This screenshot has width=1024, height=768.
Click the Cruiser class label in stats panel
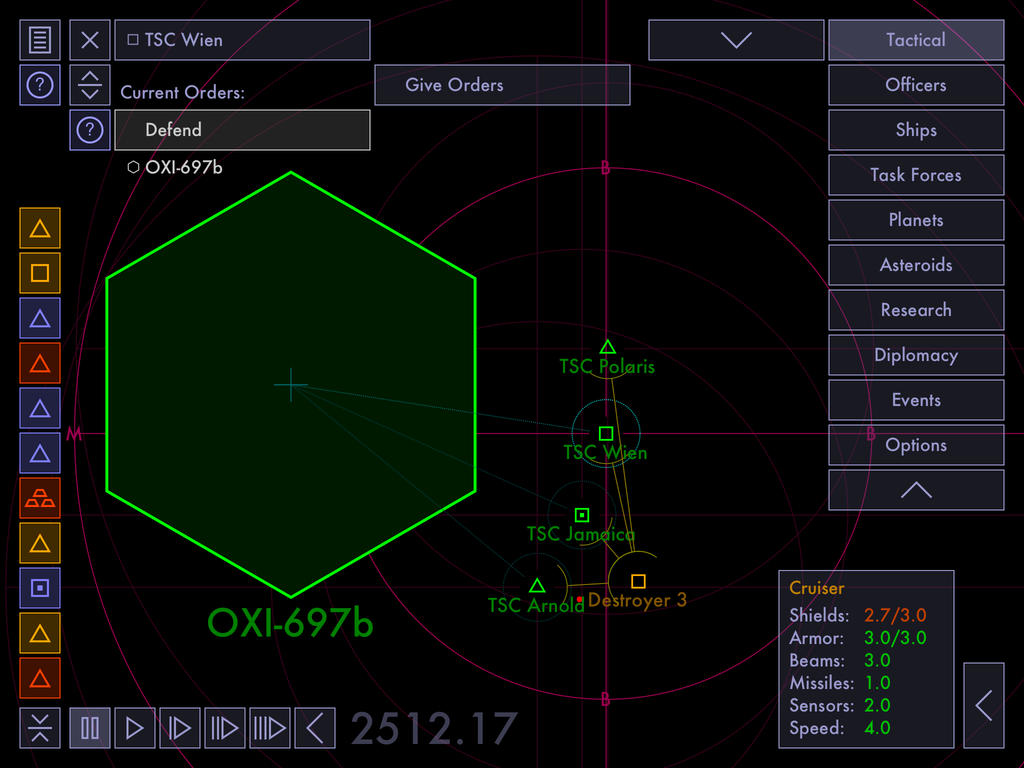816,588
